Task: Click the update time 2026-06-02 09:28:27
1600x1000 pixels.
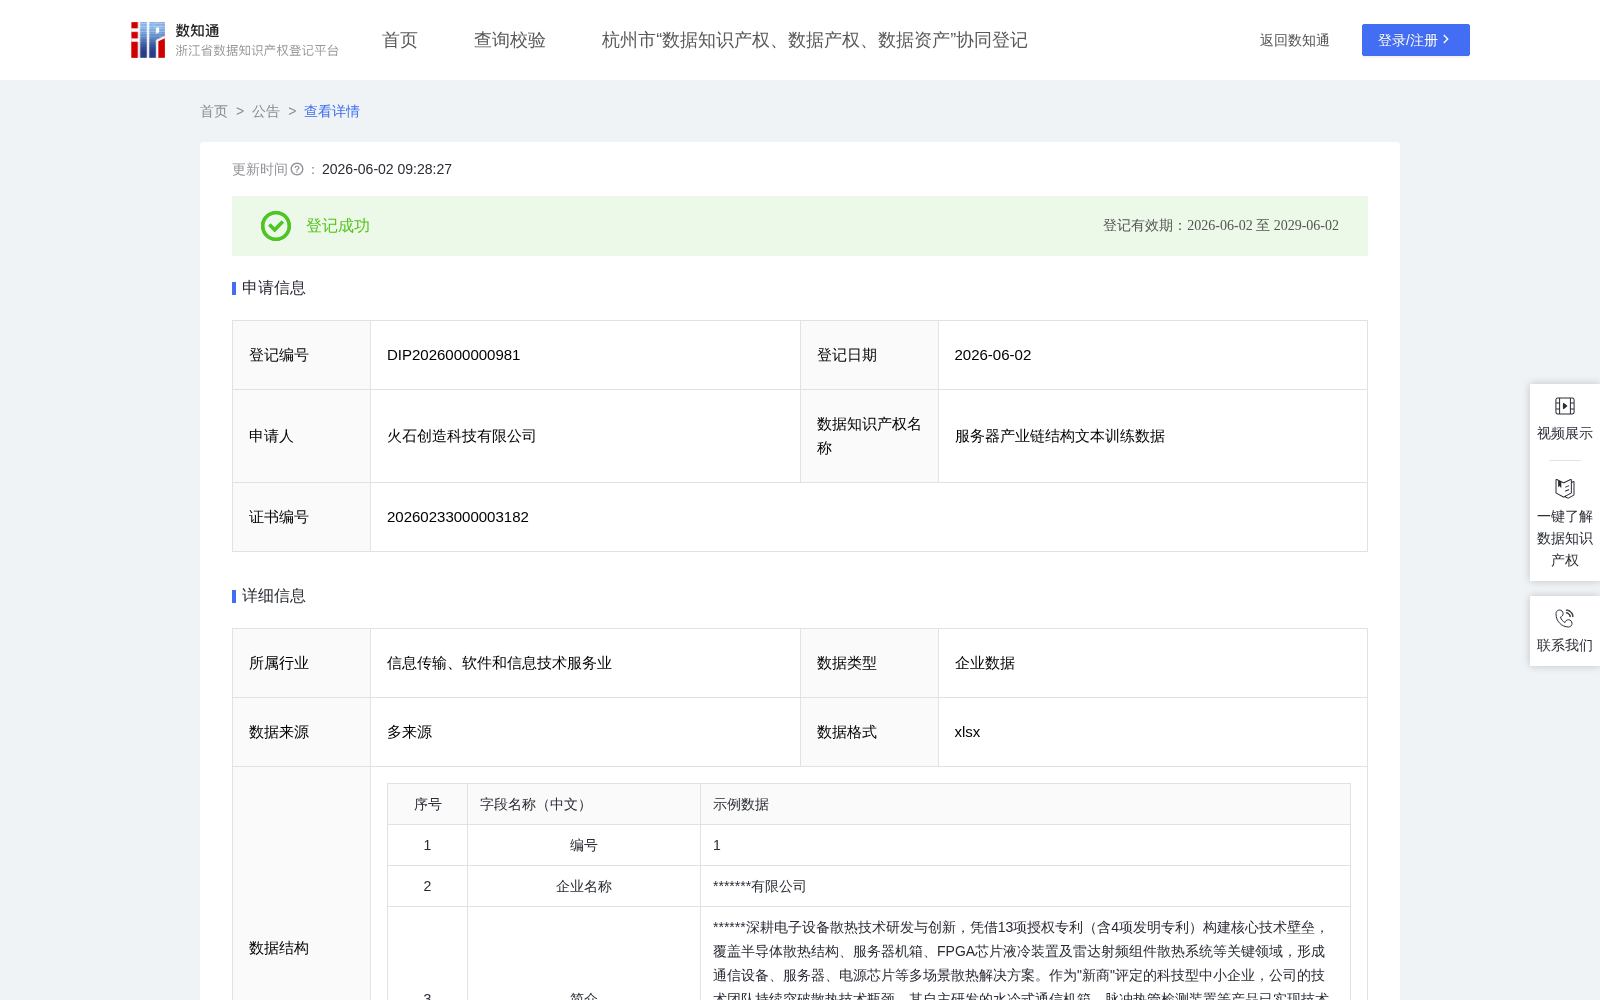Action: (x=387, y=169)
